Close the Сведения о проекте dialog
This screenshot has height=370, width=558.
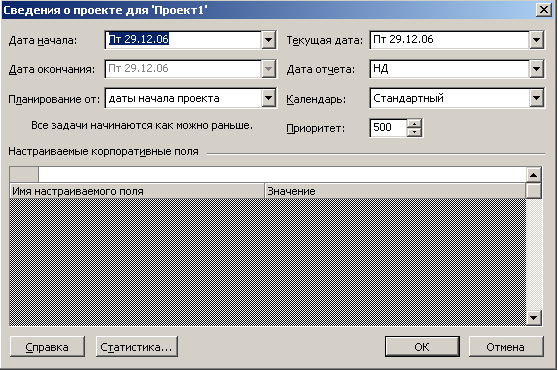click(544, 10)
